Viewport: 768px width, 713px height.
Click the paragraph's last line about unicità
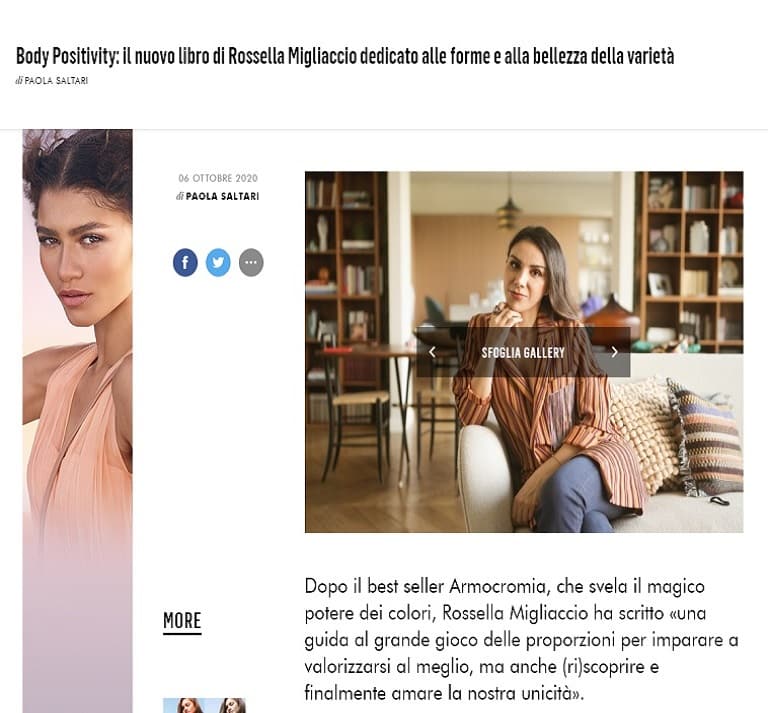pyautogui.click(x=444, y=693)
